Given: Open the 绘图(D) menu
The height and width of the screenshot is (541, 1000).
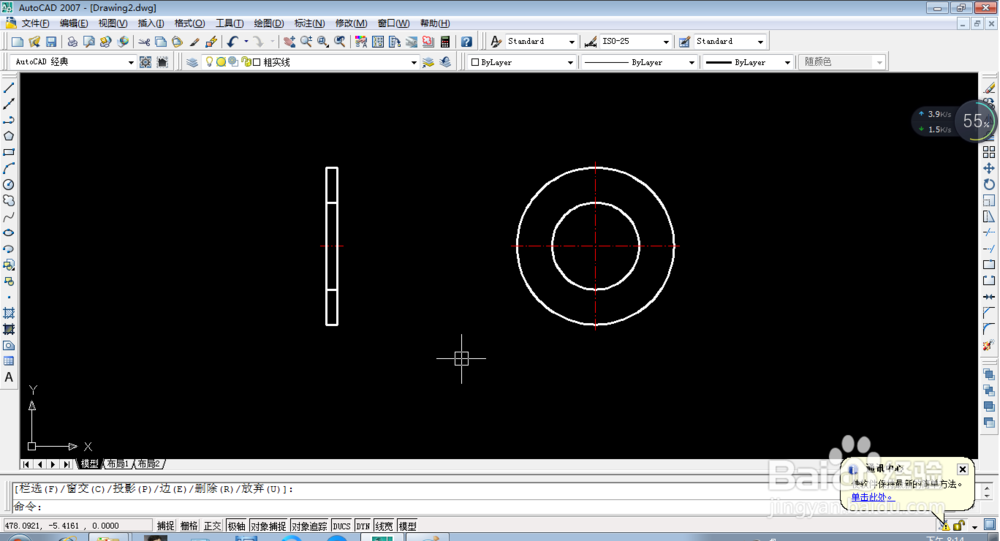Looking at the screenshot, I should (268, 23).
